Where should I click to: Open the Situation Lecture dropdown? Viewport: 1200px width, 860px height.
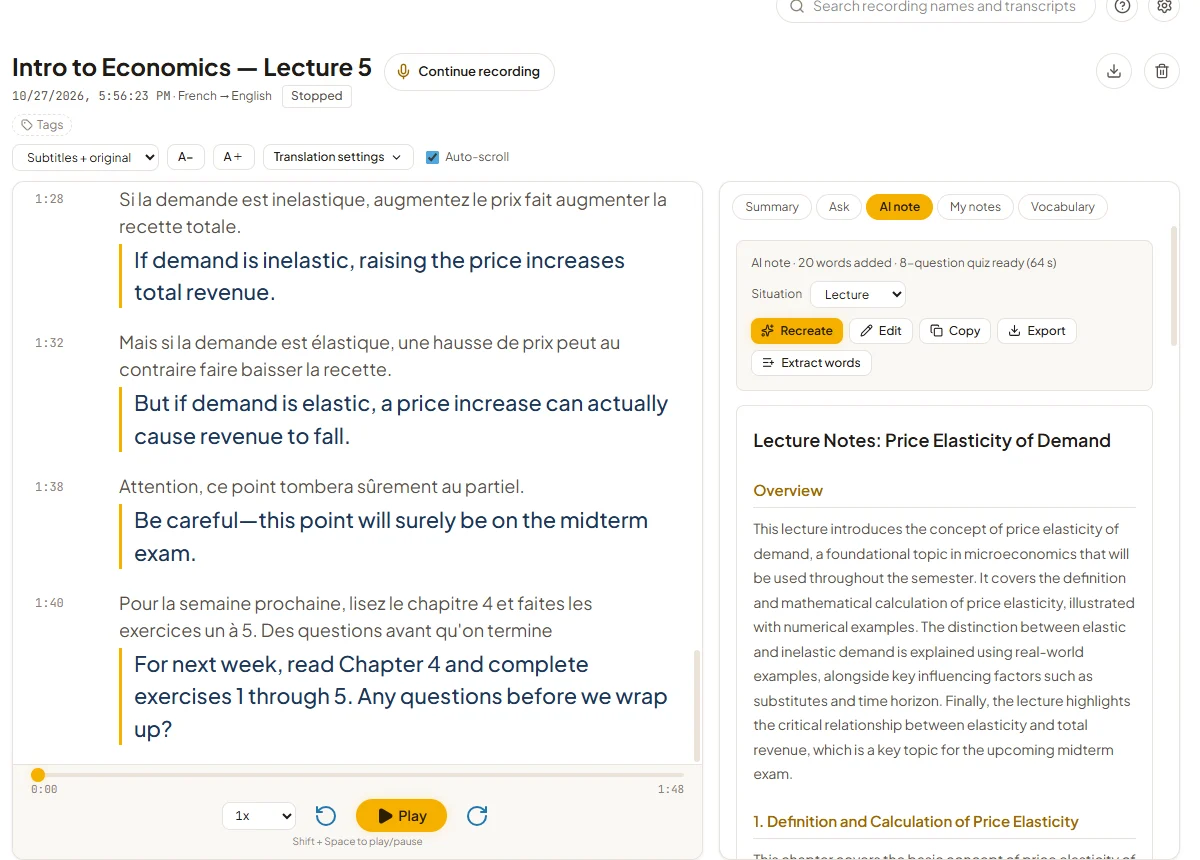click(x=858, y=294)
